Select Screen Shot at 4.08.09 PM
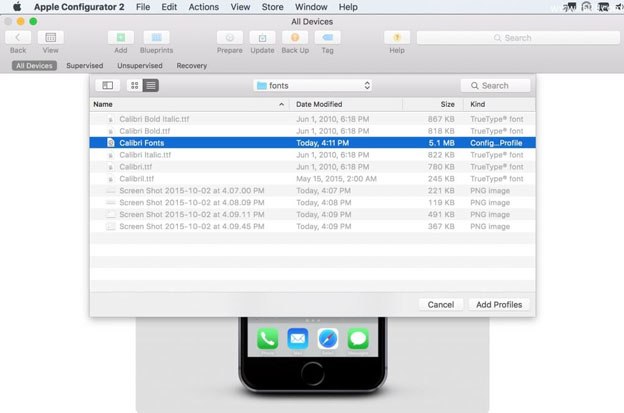Image resolution: width=624 pixels, height=413 pixels. pos(312,203)
